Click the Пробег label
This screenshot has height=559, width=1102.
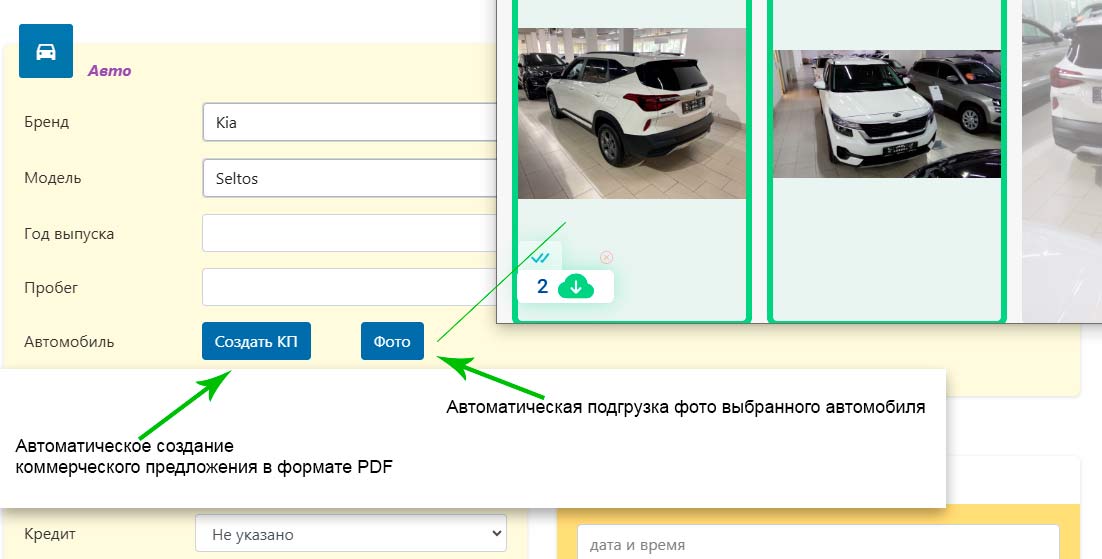(51, 288)
